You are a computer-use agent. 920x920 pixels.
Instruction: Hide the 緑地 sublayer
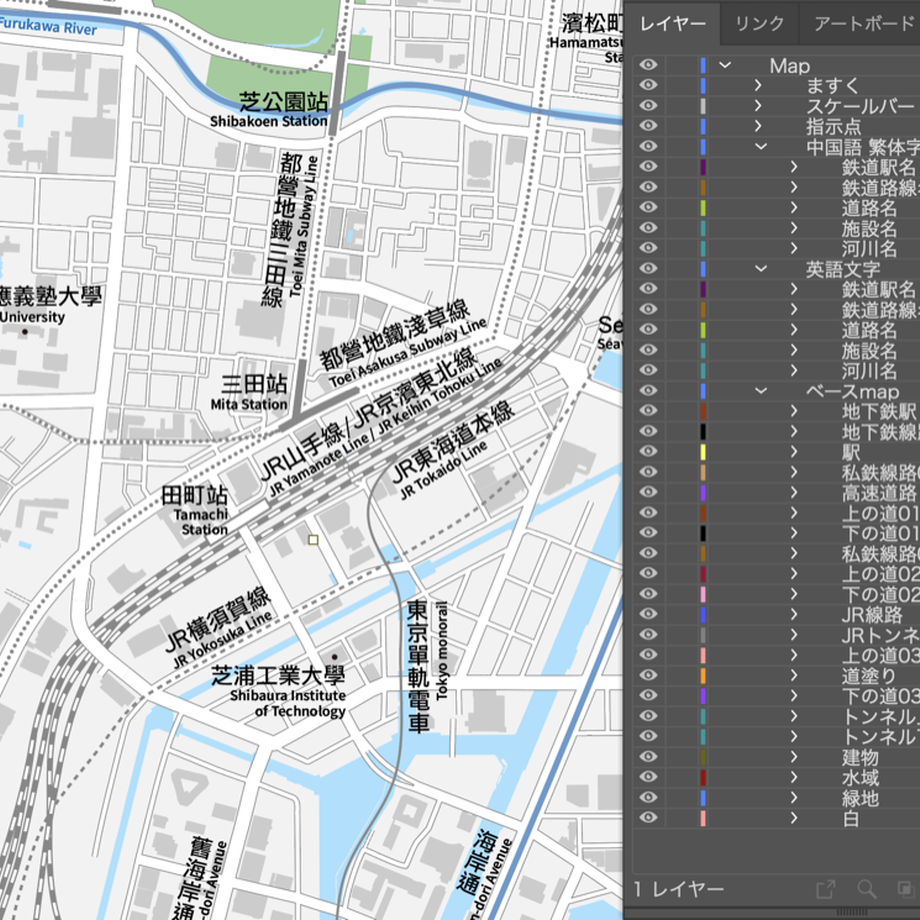648,797
